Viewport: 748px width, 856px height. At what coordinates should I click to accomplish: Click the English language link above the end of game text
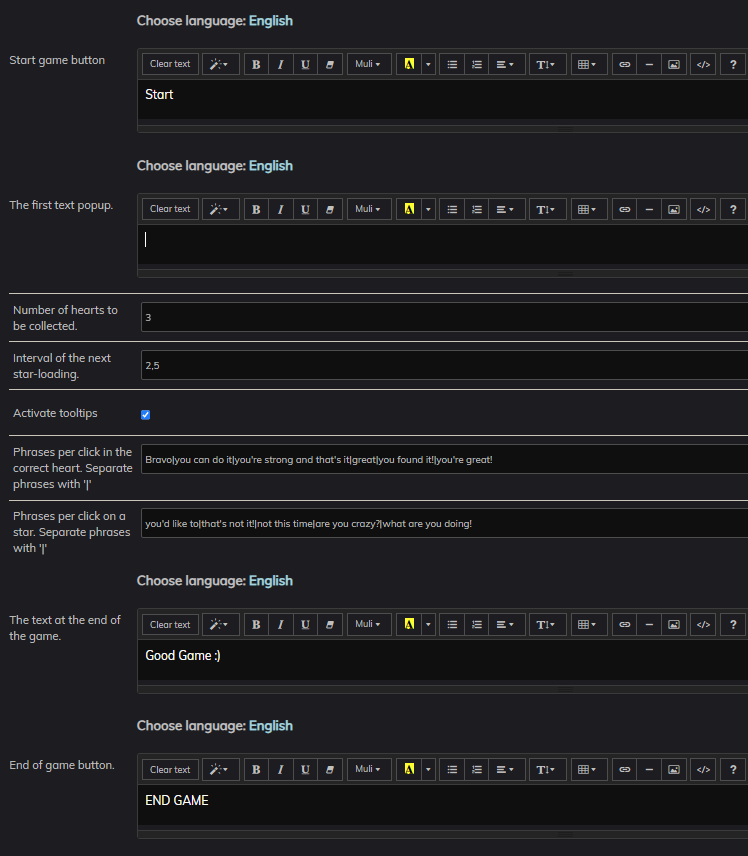(x=271, y=581)
